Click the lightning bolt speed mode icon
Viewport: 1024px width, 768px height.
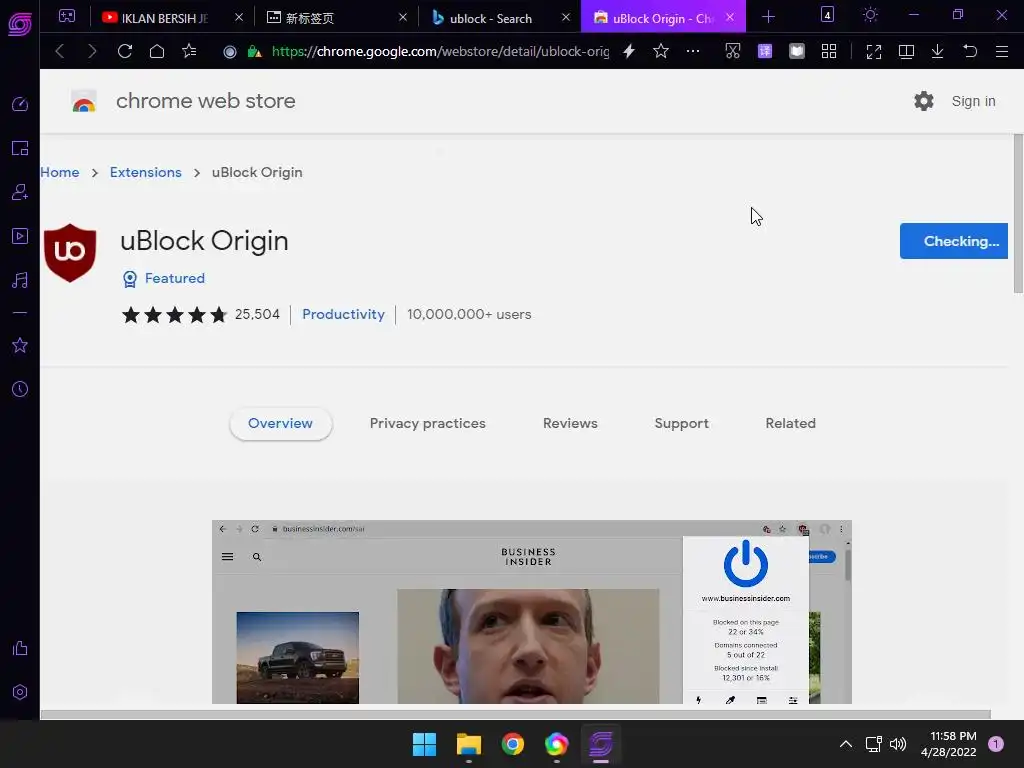click(x=629, y=51)
